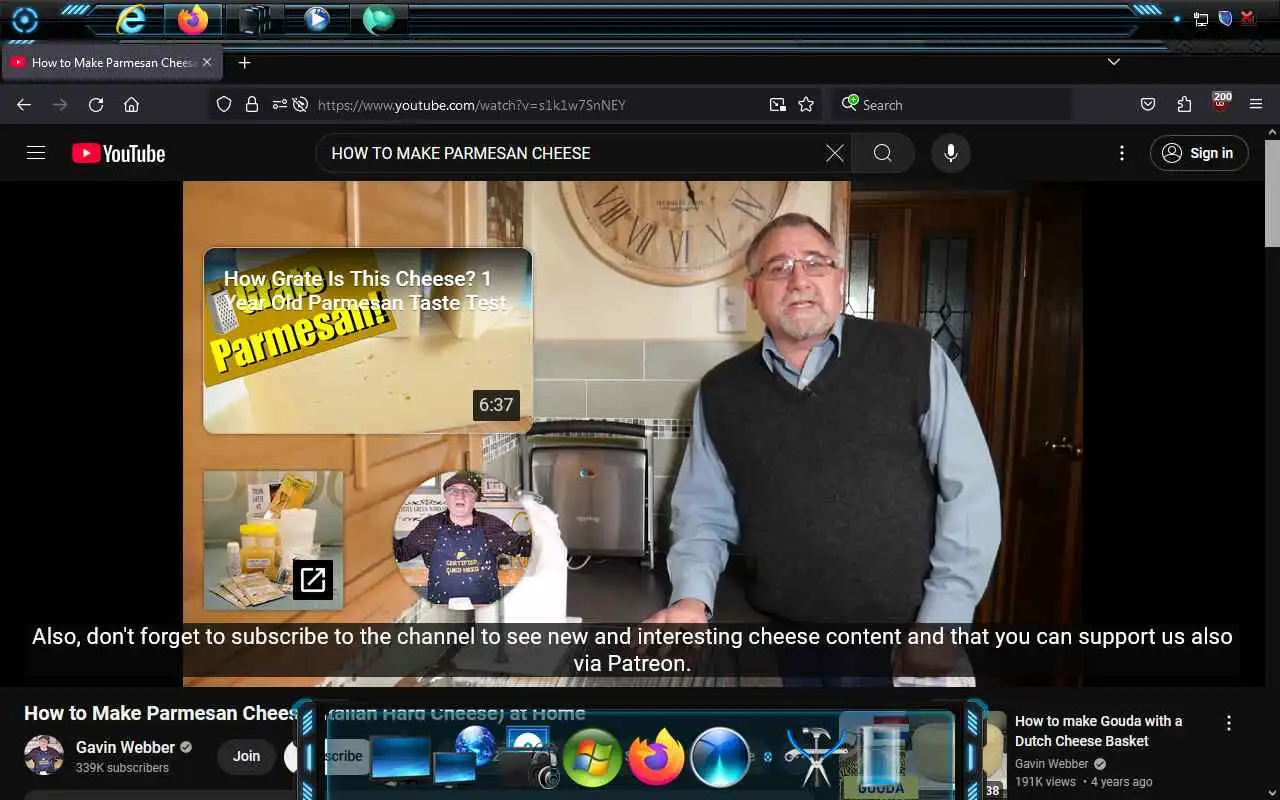The height and width of the screenshot is (800, 1280).
Task: Open the cheese kit end-screen thumbnail
Action: tap(273, 540)
